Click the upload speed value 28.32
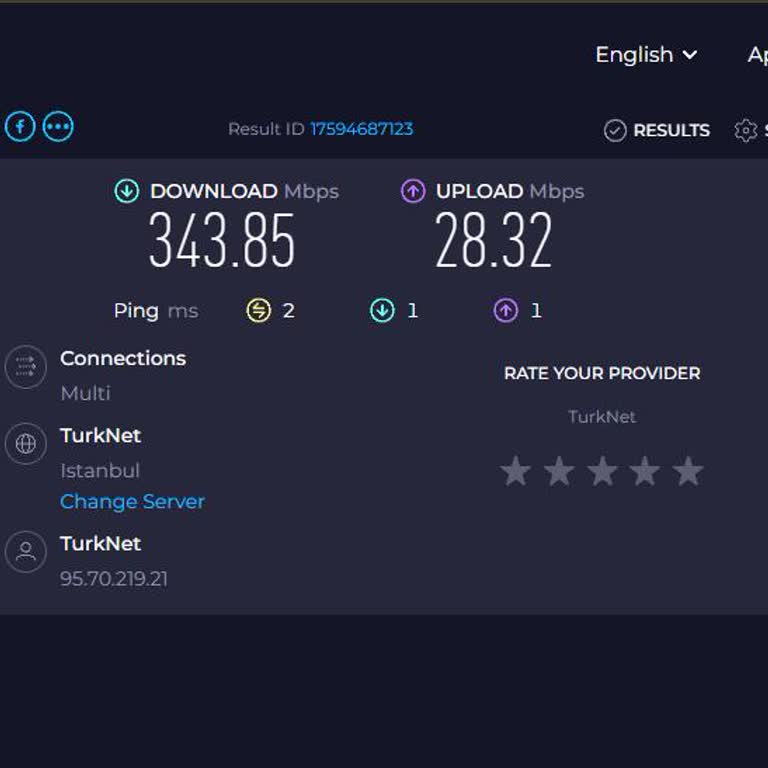 coord(494,240)
